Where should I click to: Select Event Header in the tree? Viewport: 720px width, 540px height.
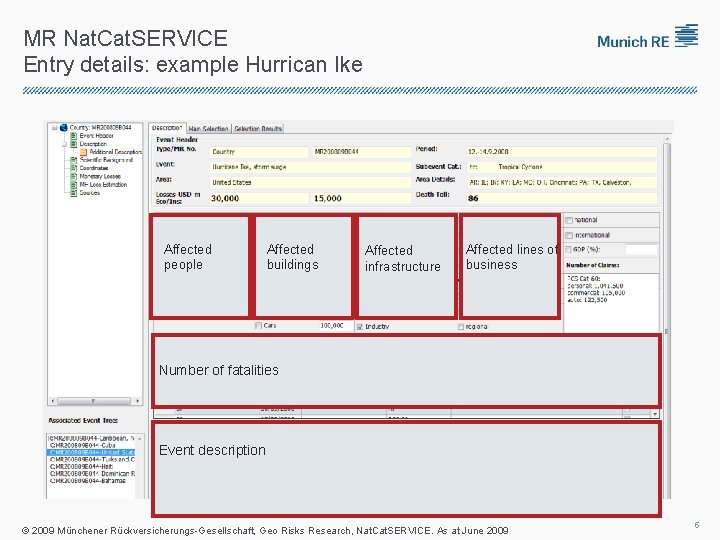click(96, 136)
